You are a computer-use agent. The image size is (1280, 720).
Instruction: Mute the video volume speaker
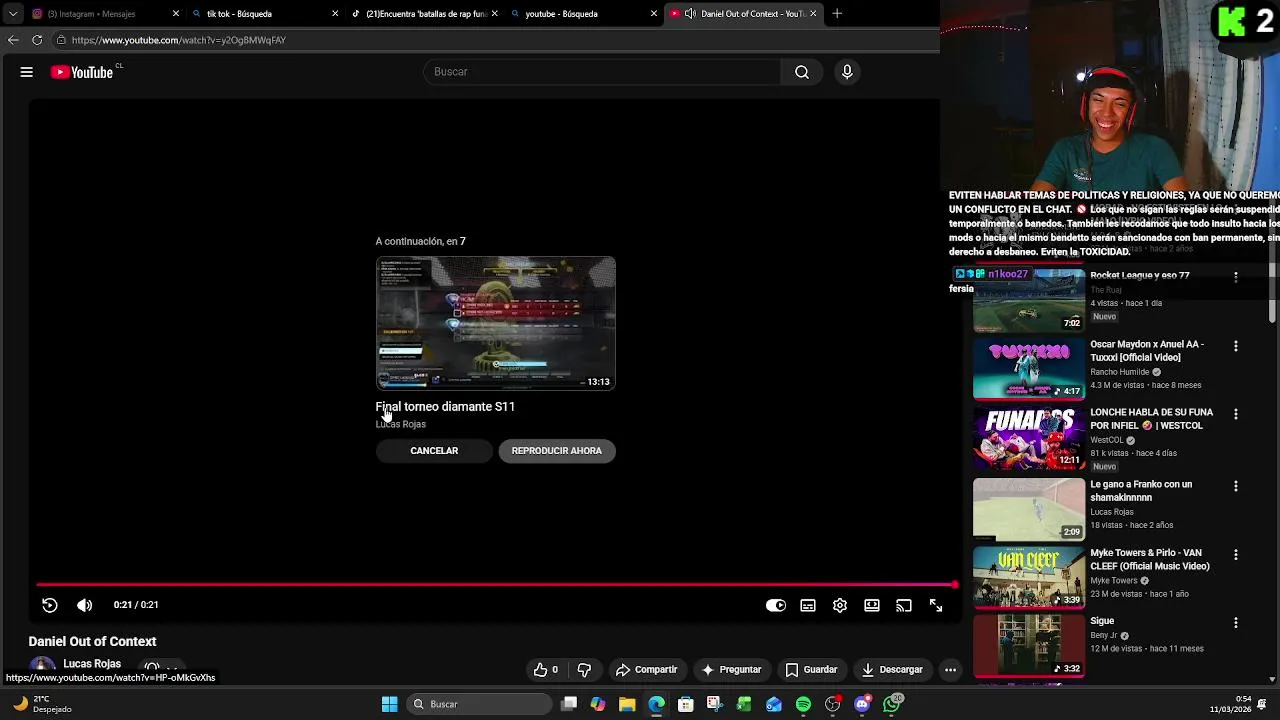click(85, 605)
